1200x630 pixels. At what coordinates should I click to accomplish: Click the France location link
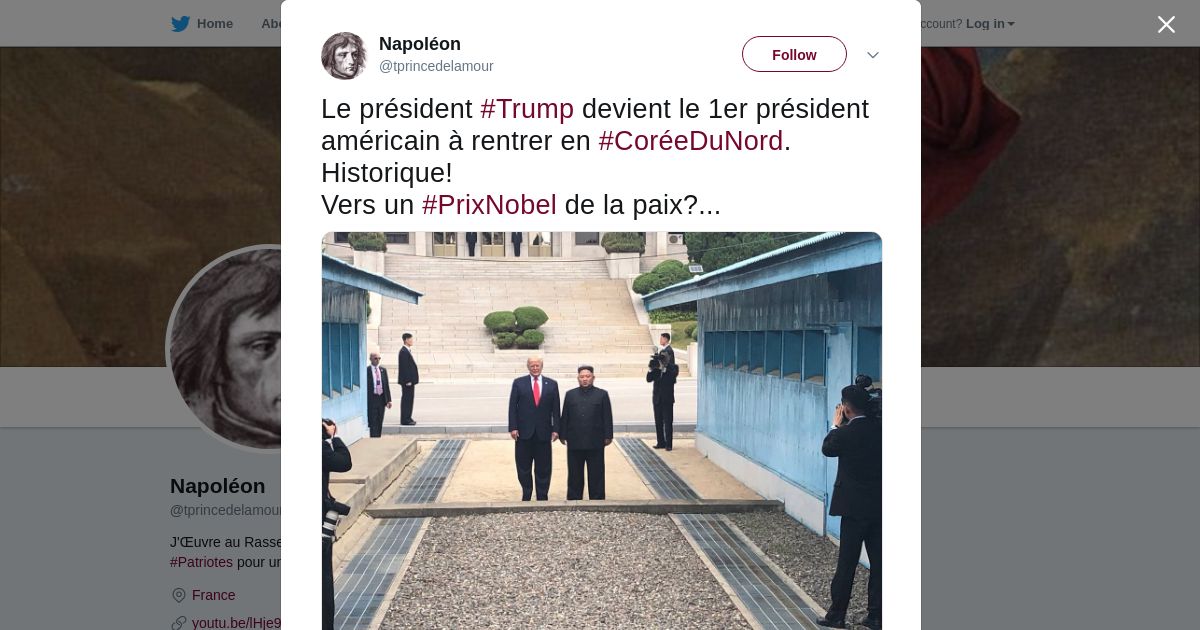pos(214,595)
